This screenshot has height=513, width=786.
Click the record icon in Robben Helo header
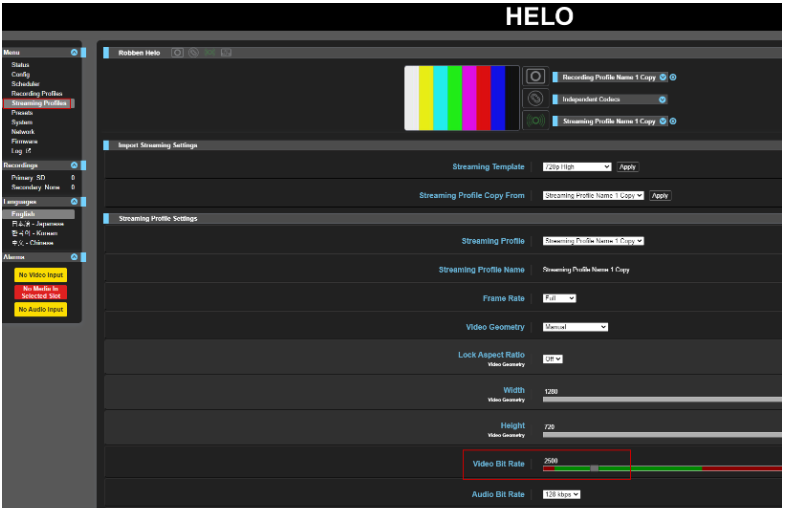coord(177,53)
